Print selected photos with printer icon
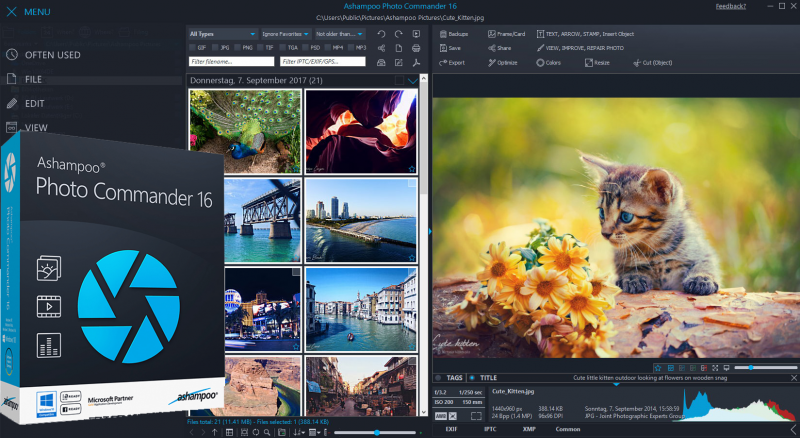 [416, 48]
